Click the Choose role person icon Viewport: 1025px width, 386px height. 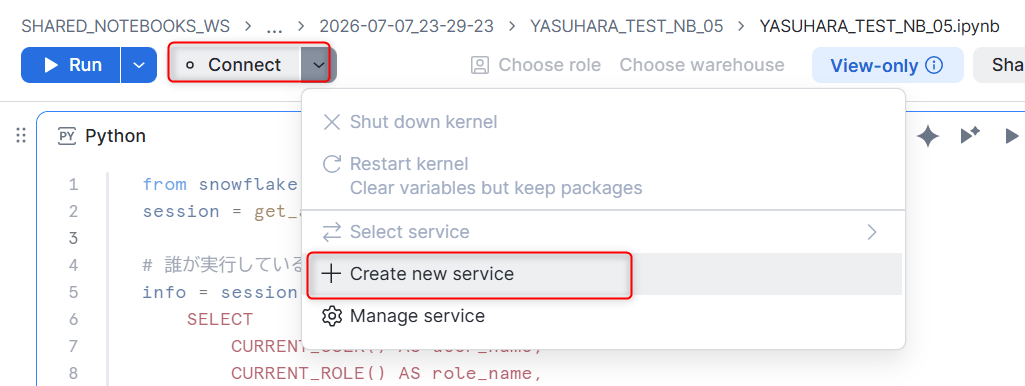coord(480,65)
